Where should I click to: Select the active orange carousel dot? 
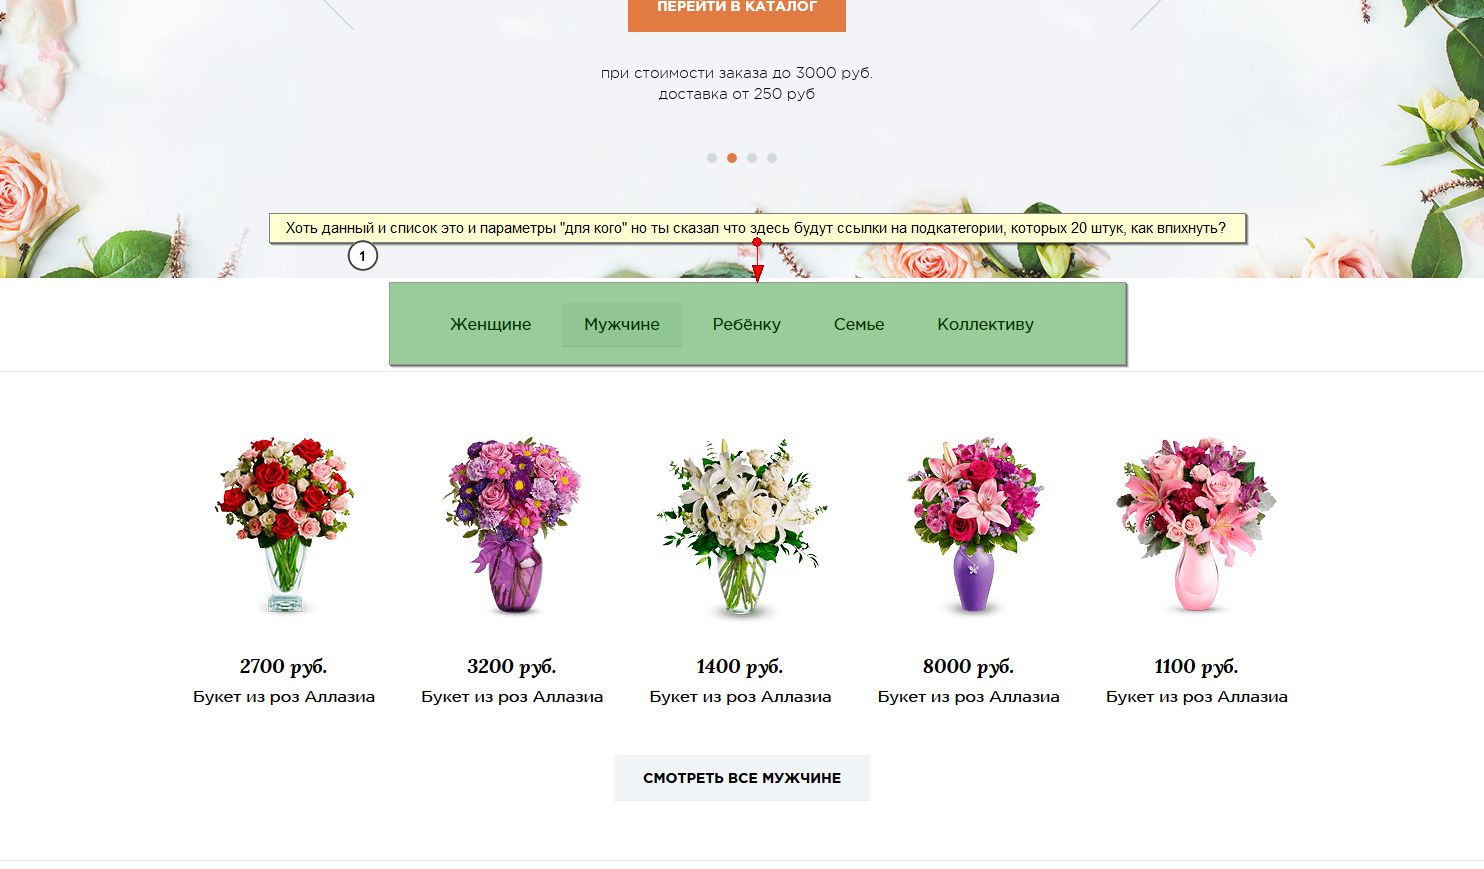tap(732, 158)
